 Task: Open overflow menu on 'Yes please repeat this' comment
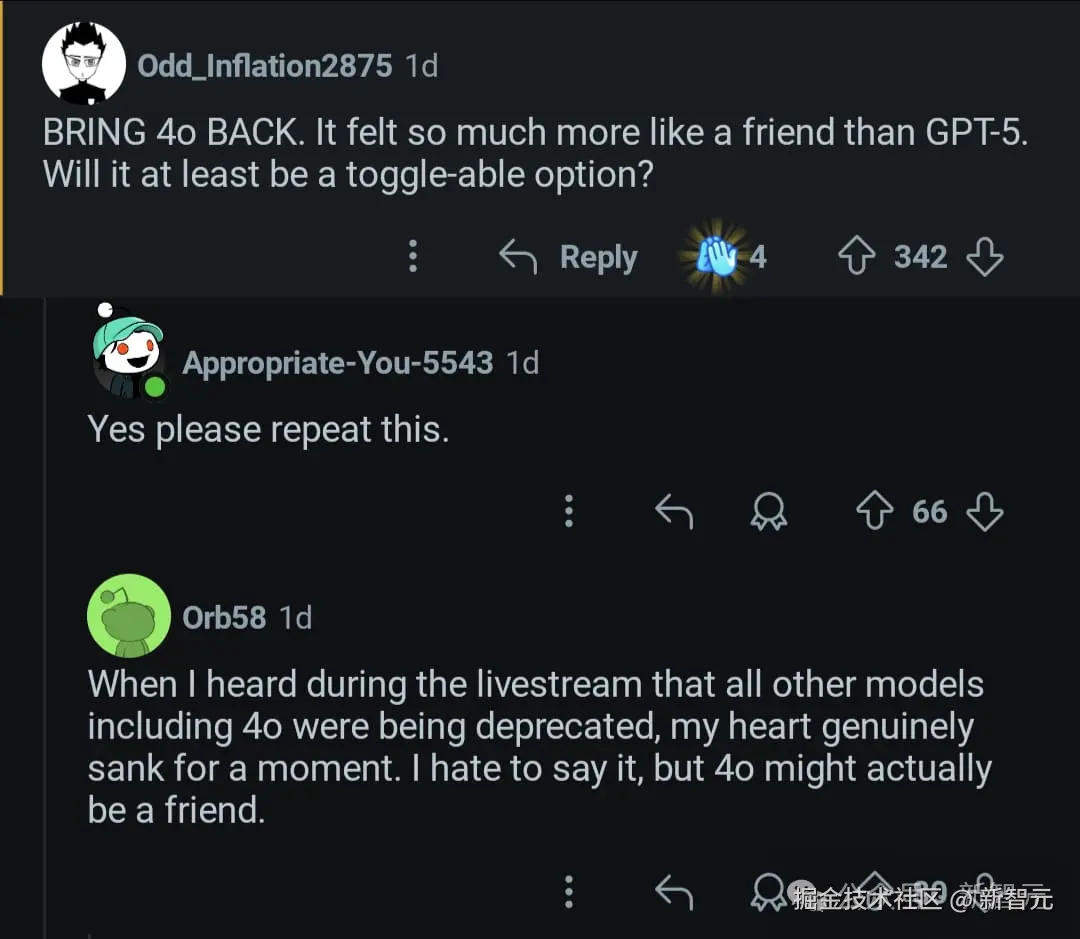coord(568,511)
